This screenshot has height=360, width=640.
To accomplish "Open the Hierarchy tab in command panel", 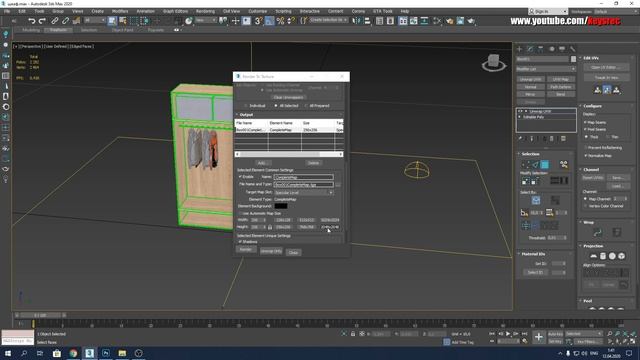I will pyautogui.click(x=540, y=49).
